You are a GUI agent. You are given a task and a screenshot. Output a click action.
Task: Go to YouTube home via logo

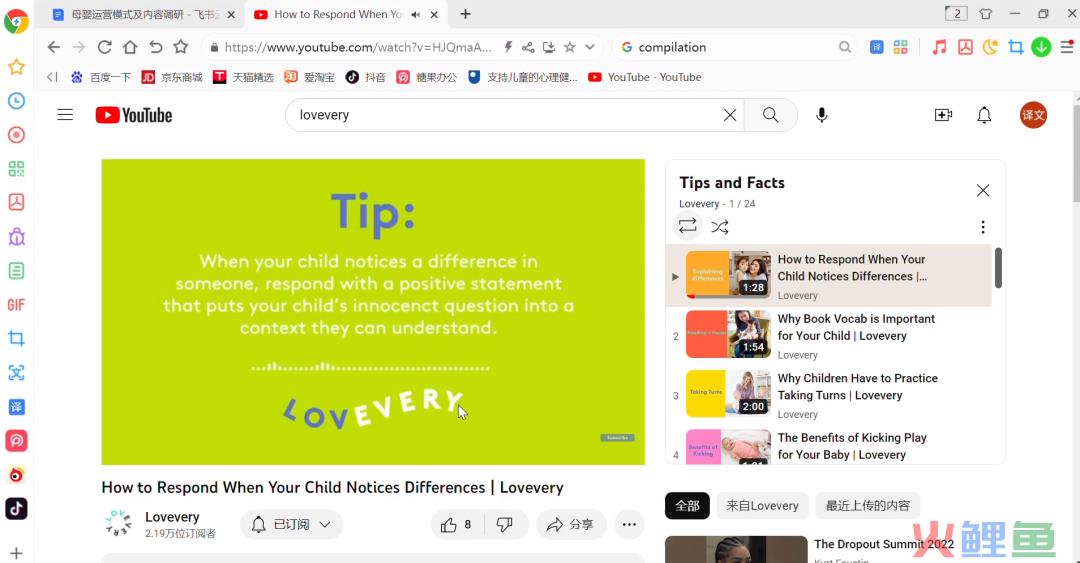tap(134, 115)
